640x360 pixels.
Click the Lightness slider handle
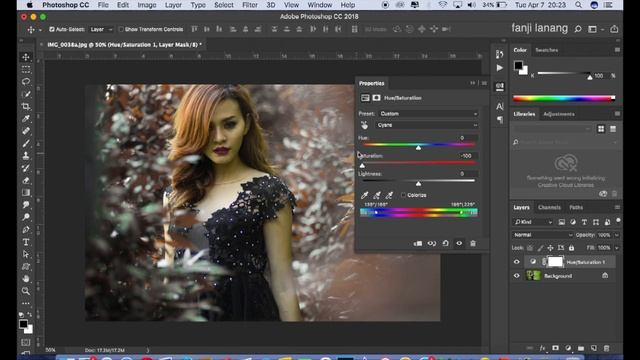(418, 184)
